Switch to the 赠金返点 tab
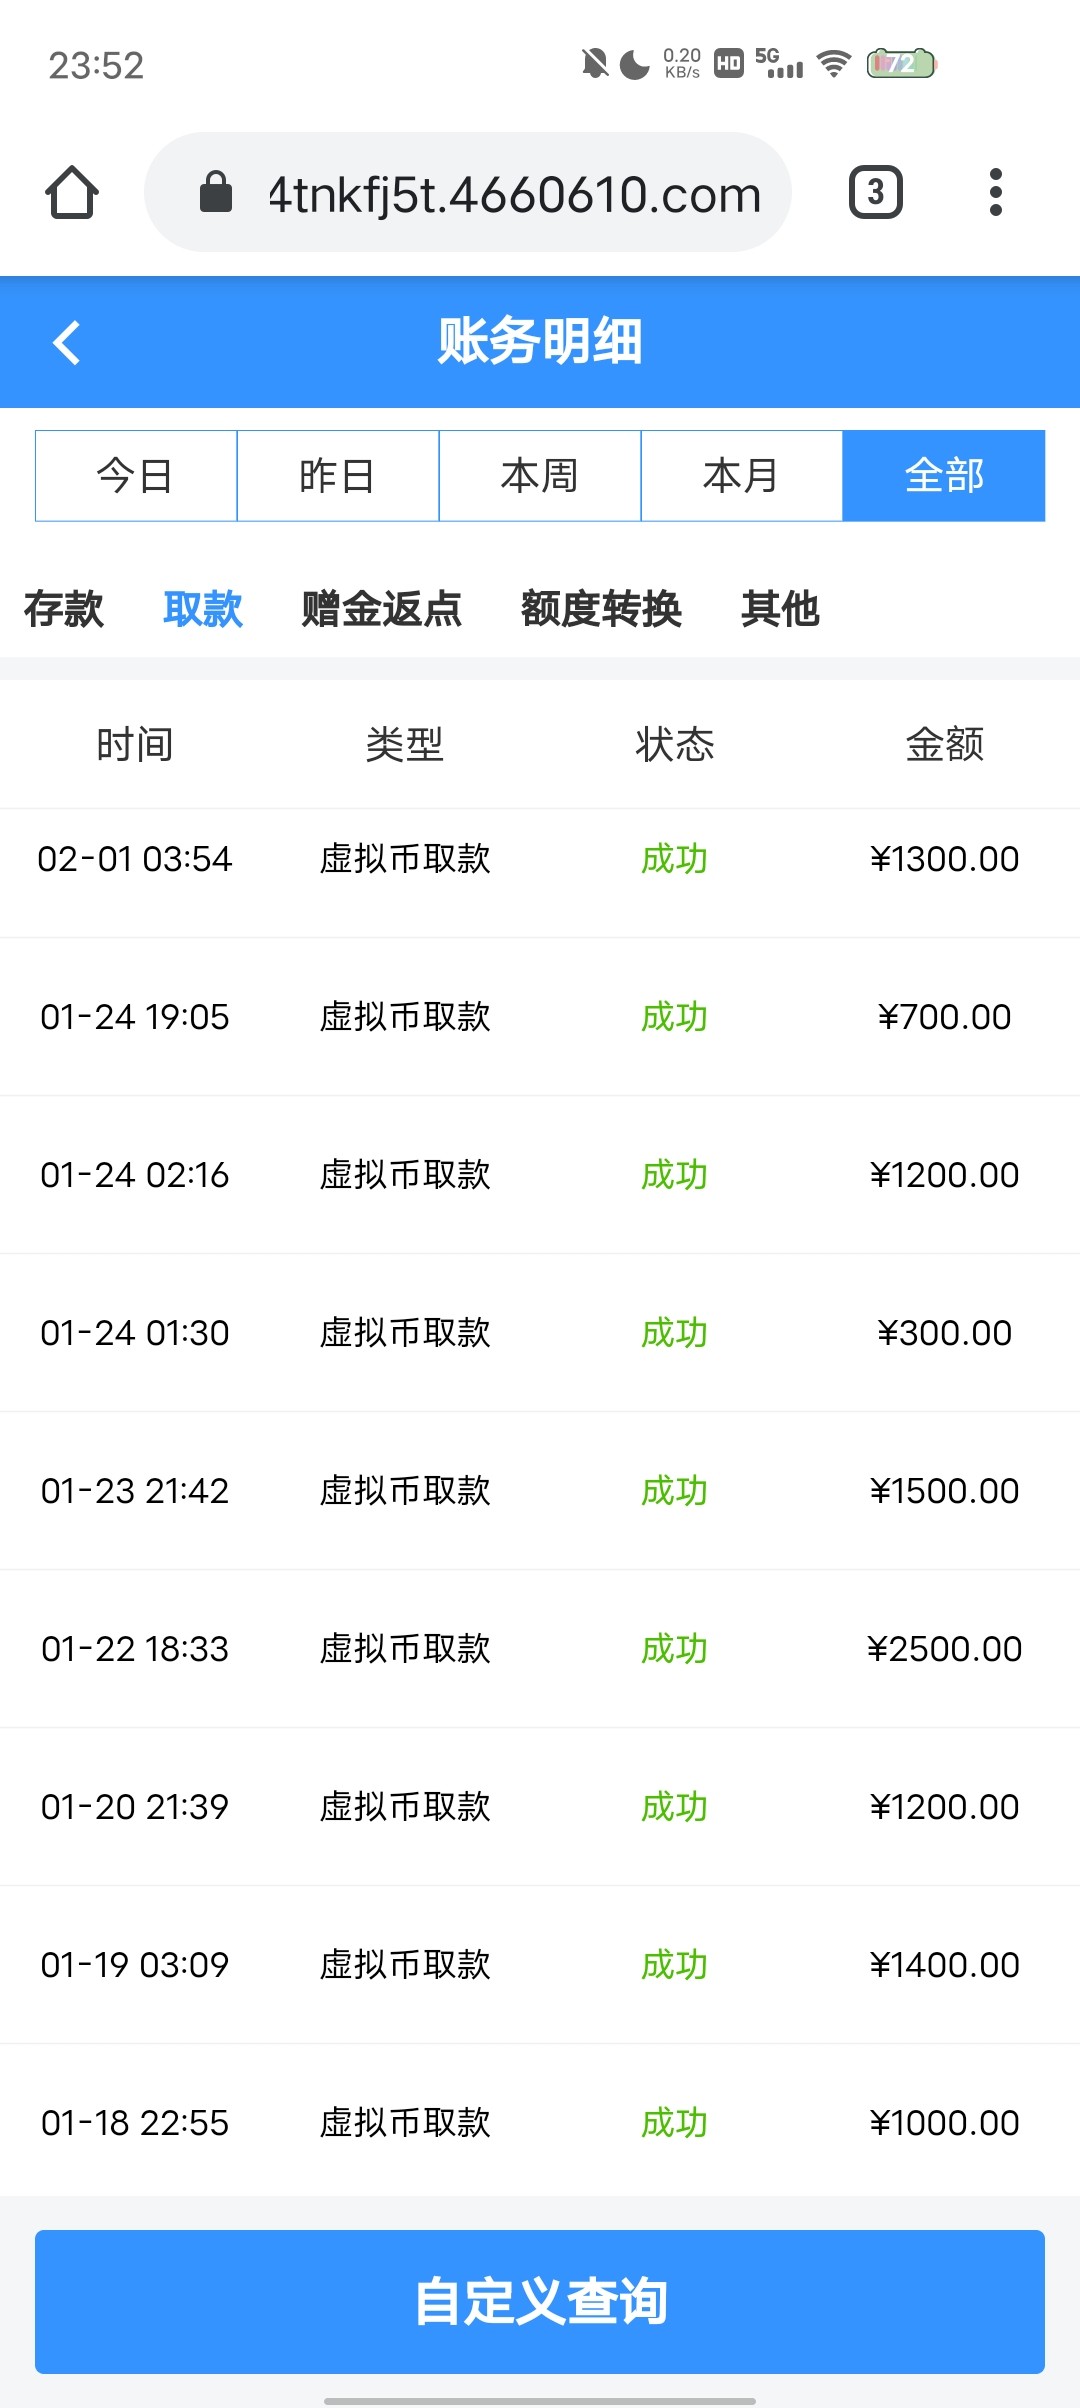Screen dimensions: 1080x2408 point(382,609)
